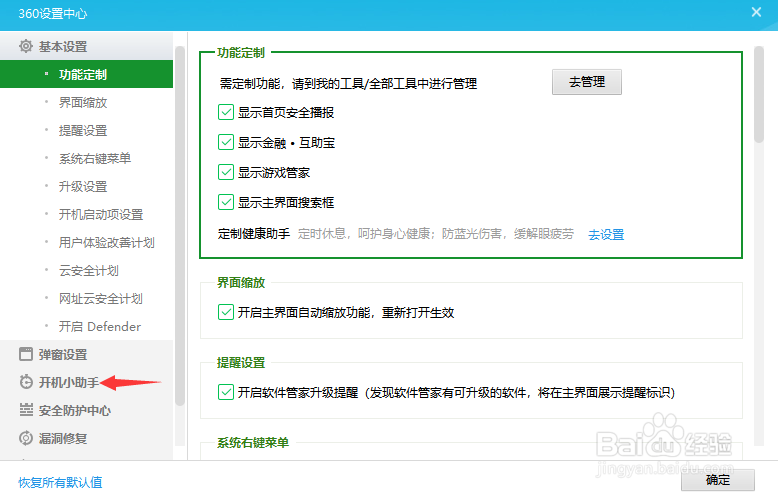
Task: Expand the 开机小助手 section
Action: pyautogui.click(x=86, y=382)
